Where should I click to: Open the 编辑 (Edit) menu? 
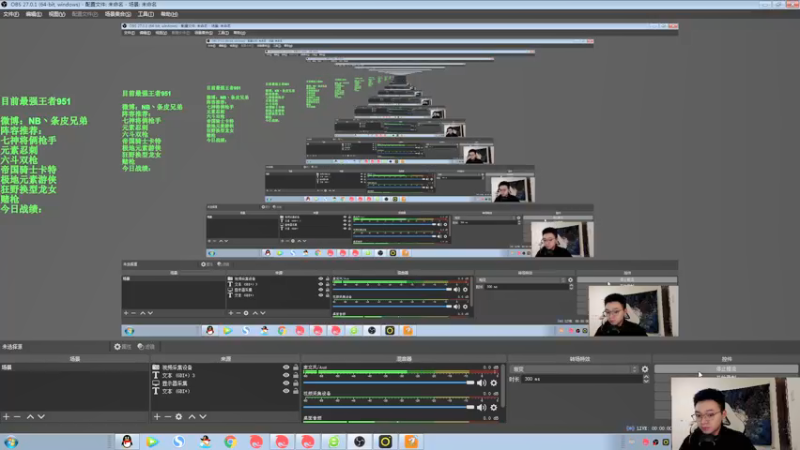click(33, 14)
